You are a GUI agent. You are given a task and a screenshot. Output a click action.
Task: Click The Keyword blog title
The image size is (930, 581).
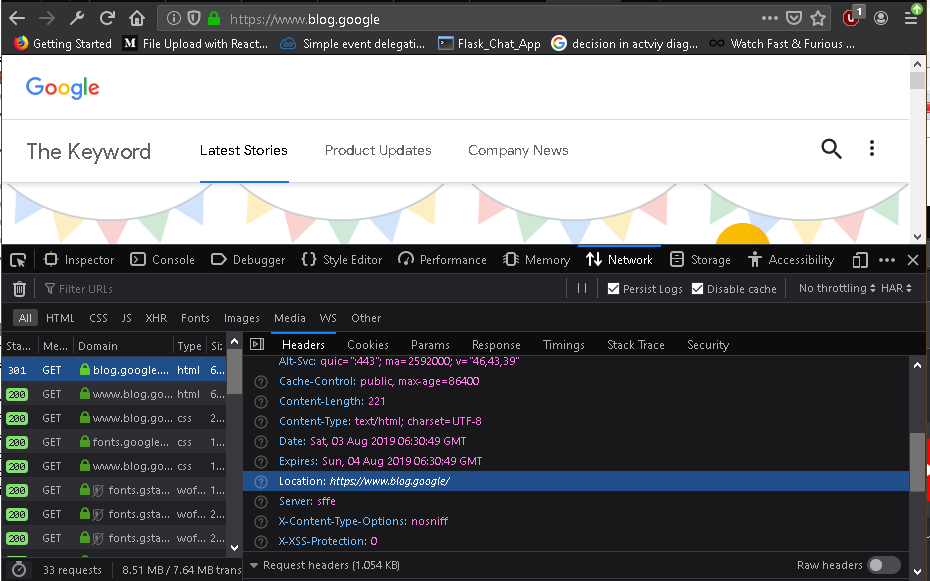88,151
